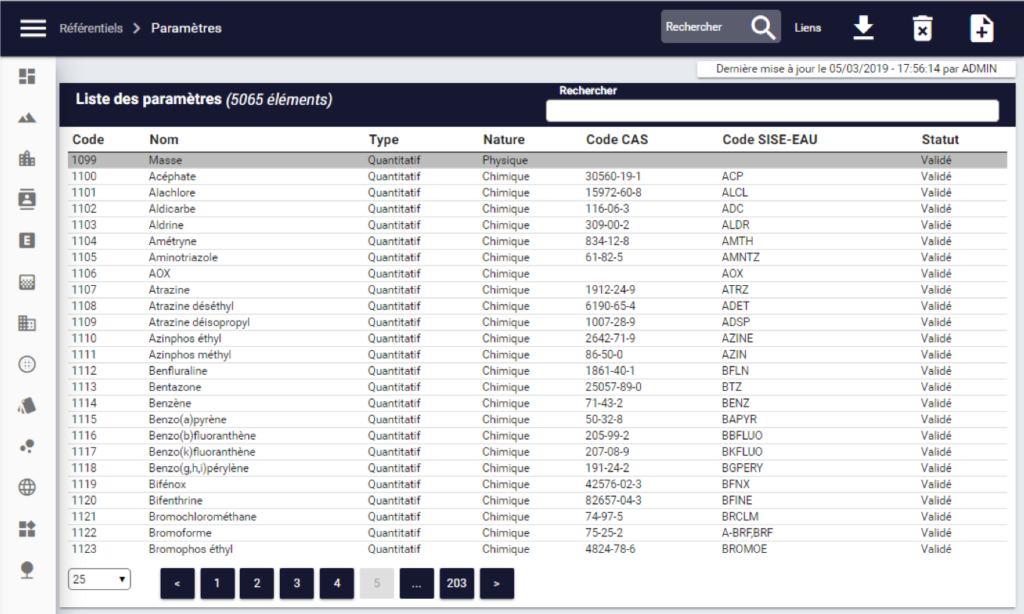Click the Benfluraline parameter name

point(178,370)
